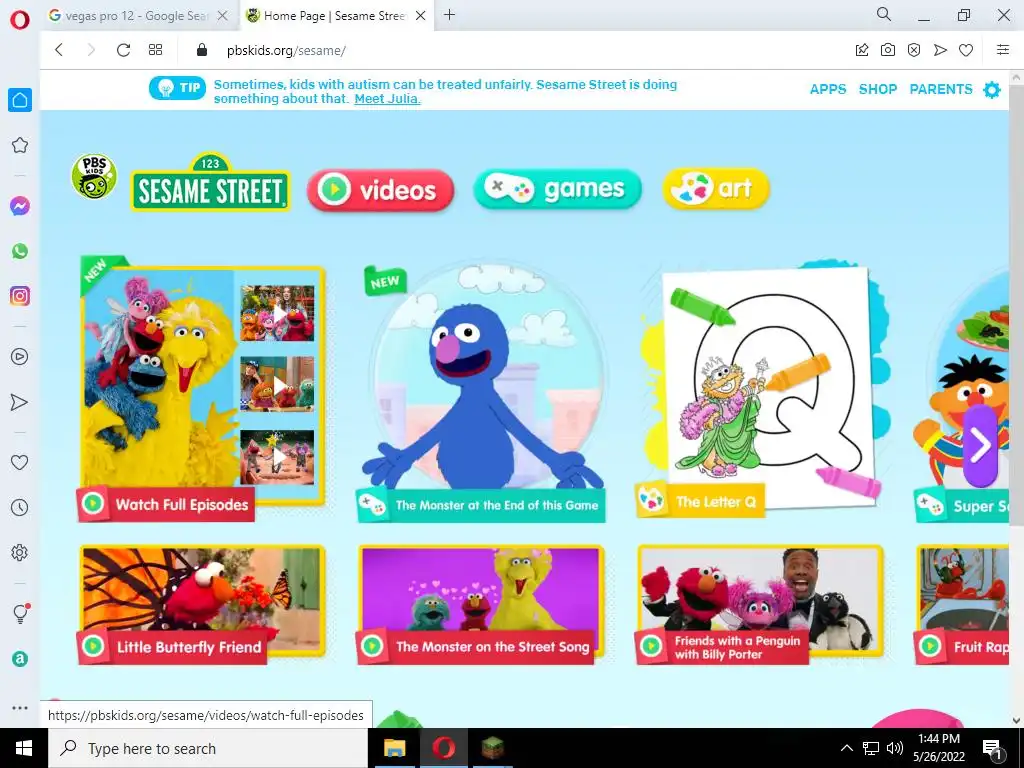Add page to bookmarks heart icon
1024x768 pixels.
(x=966, y=50)
